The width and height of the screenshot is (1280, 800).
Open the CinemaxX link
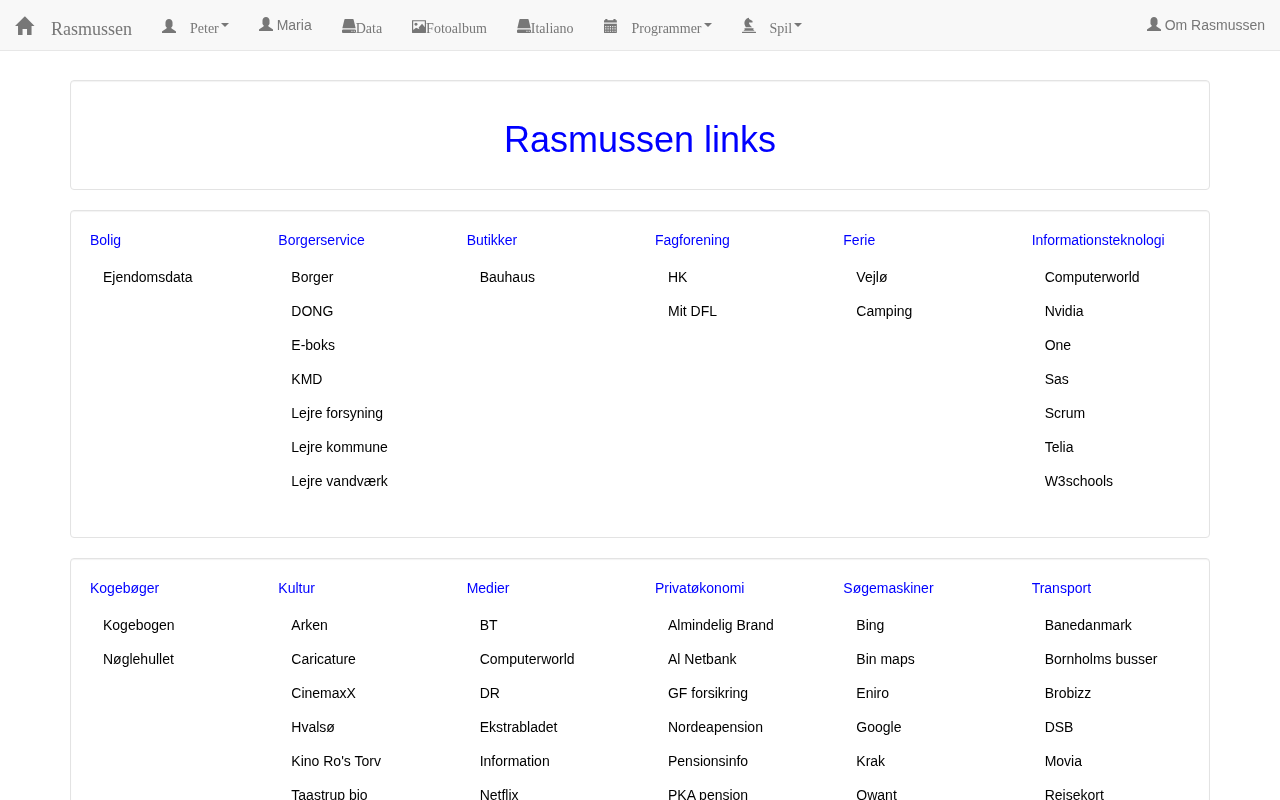tap(323, 693)
